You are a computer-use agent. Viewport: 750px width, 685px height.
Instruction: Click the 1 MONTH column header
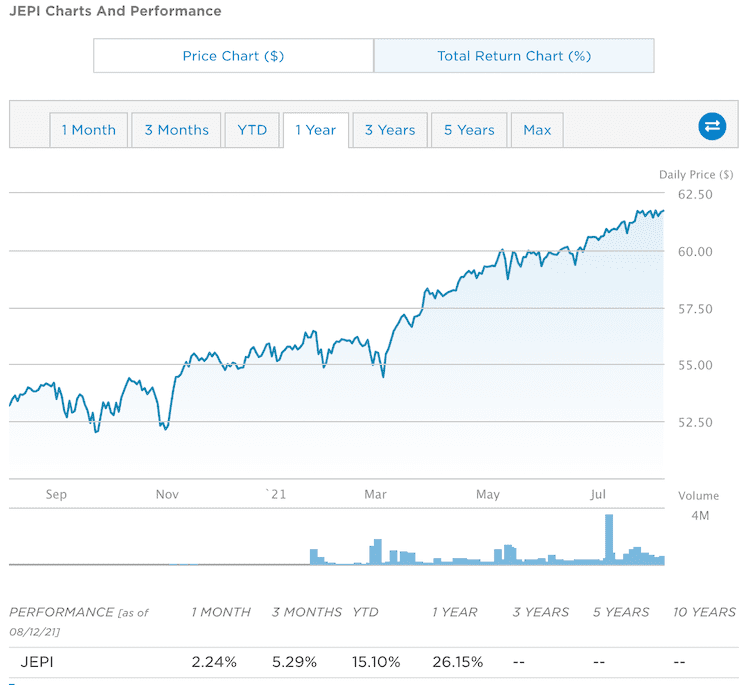coord(221,612)
